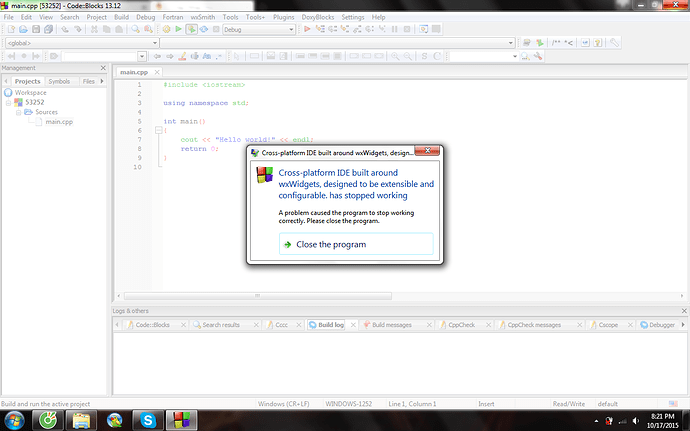
Task: Close the crash dialog with X
Action: pyautogui.click(x=427, y=151)
